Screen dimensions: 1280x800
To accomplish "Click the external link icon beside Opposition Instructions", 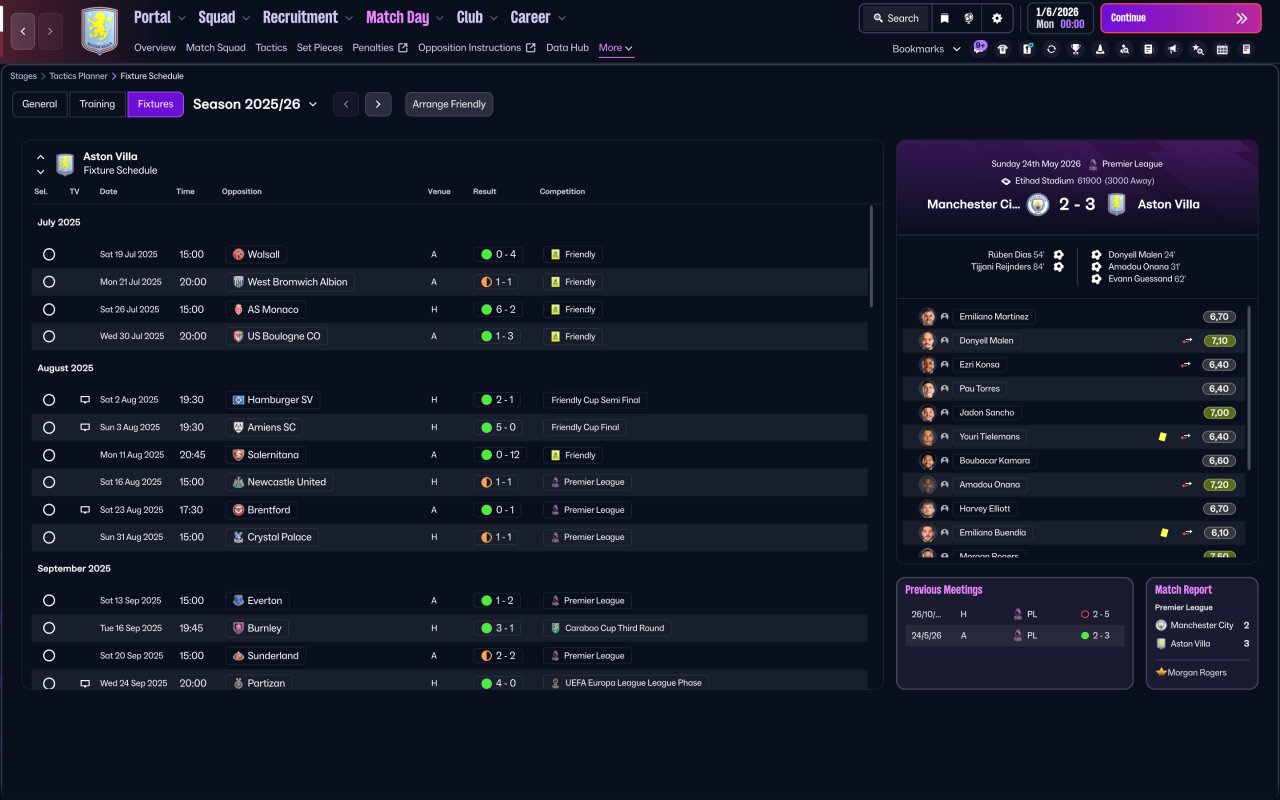I will click(x=531, y=48).
